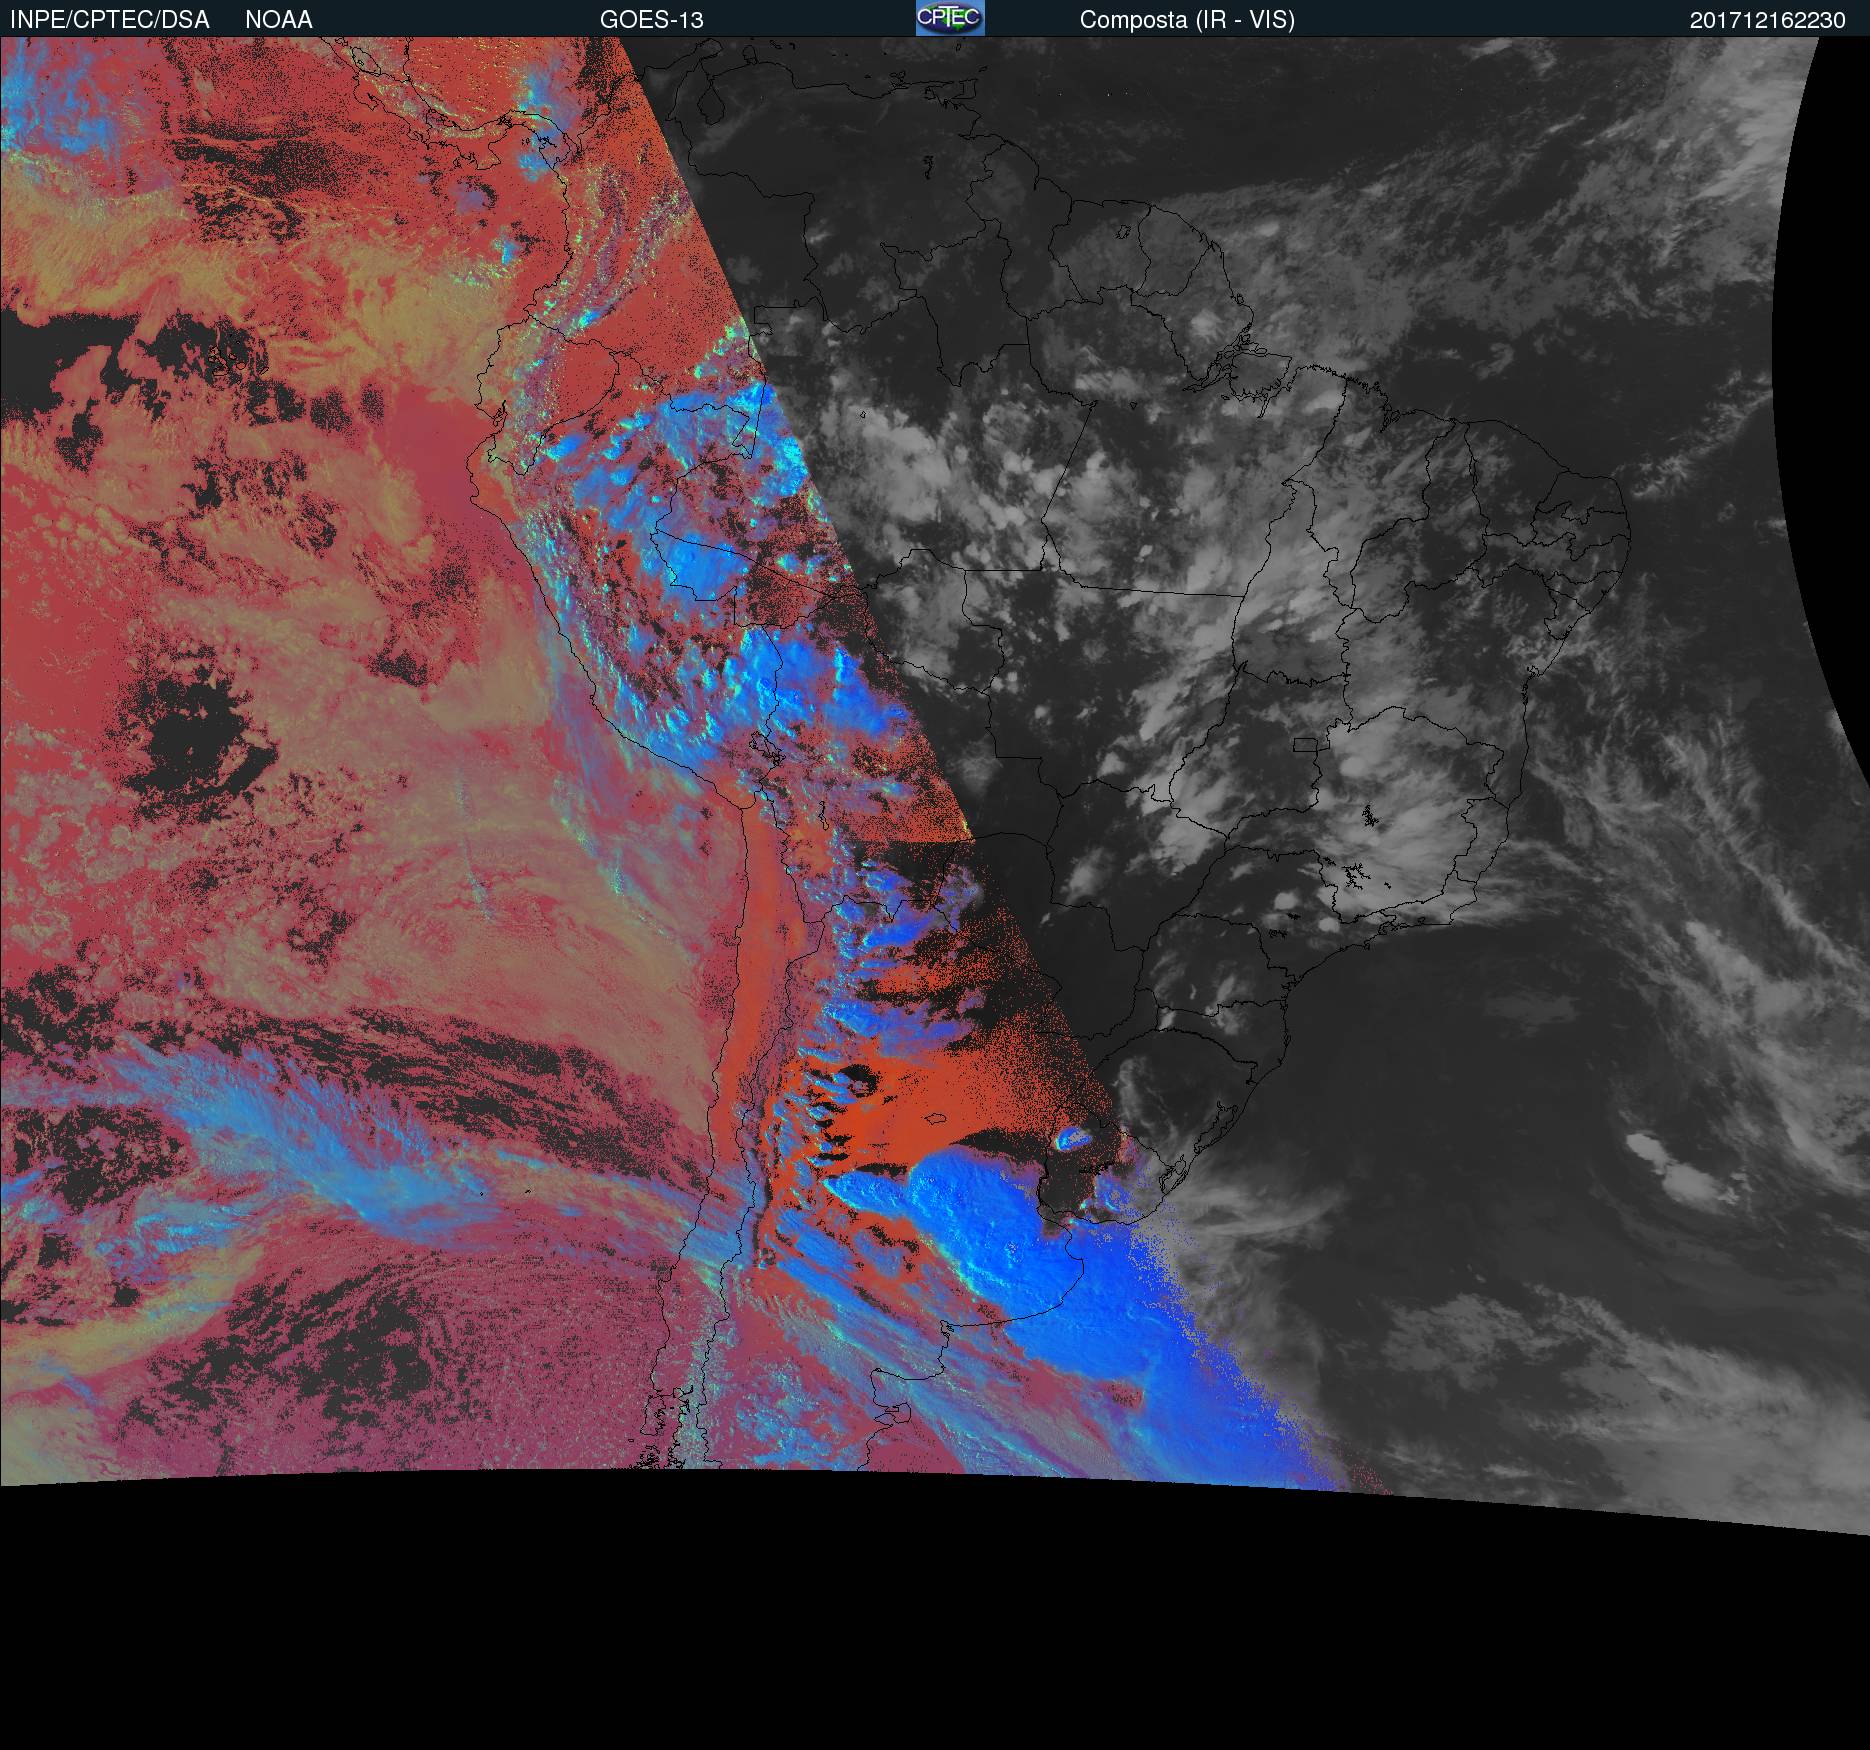Select the INPE/CPTEC/DSA header text
Viewport: 1870px width, 1750px height.
[x=109, y=20]
